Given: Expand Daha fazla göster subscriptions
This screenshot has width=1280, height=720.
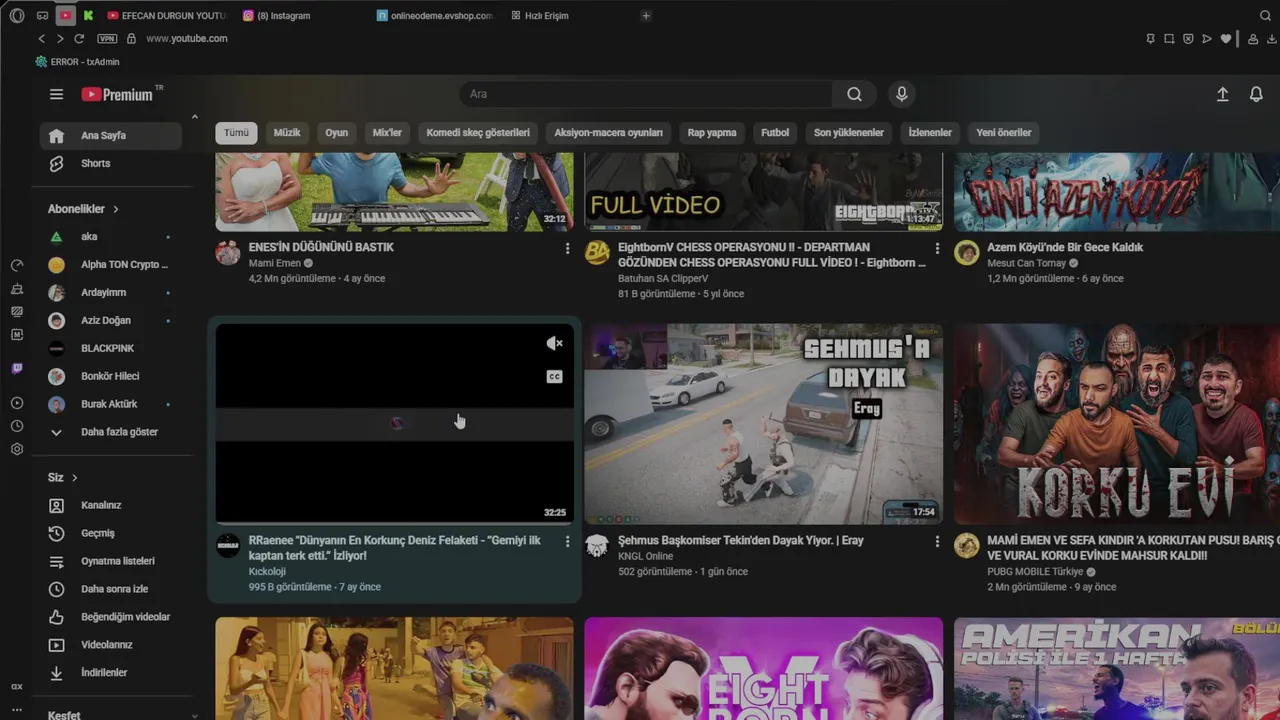Looking at the screenshot, I should (x=111, y=432).
